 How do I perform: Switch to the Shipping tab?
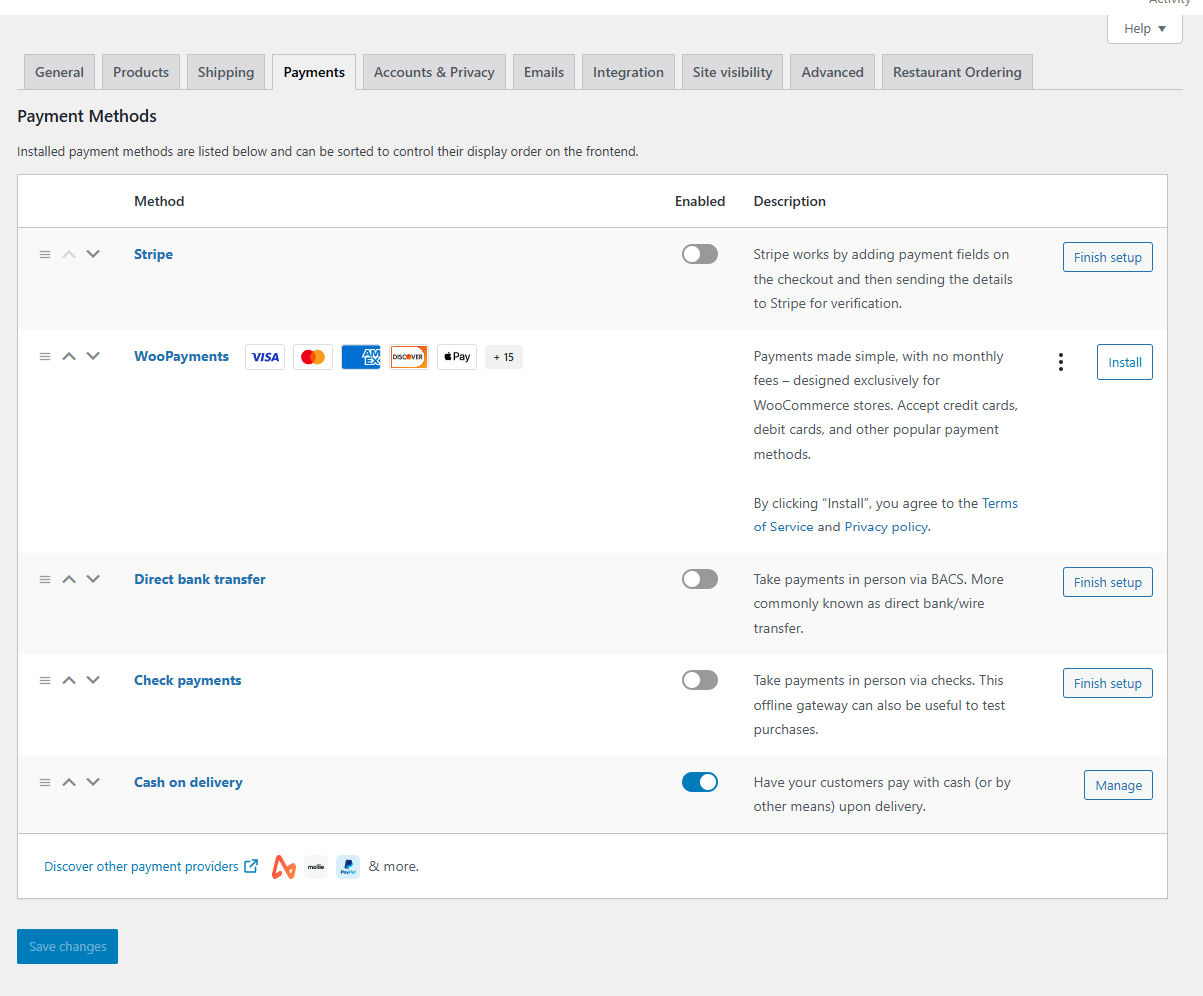coord(226,72)
